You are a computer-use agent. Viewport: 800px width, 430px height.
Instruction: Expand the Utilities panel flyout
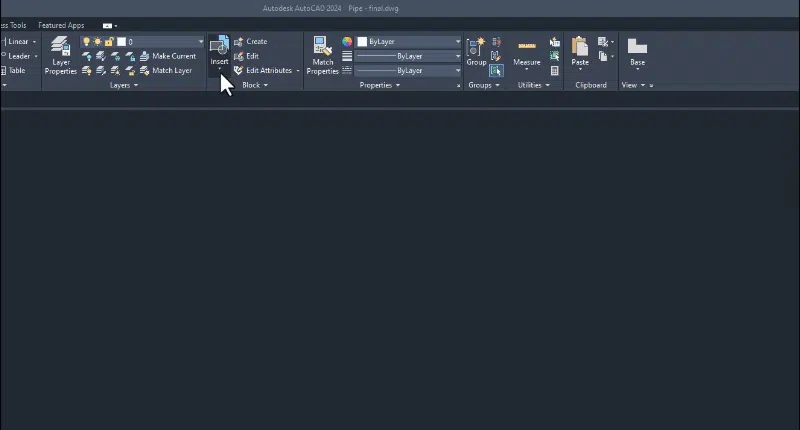coord(534,85)
